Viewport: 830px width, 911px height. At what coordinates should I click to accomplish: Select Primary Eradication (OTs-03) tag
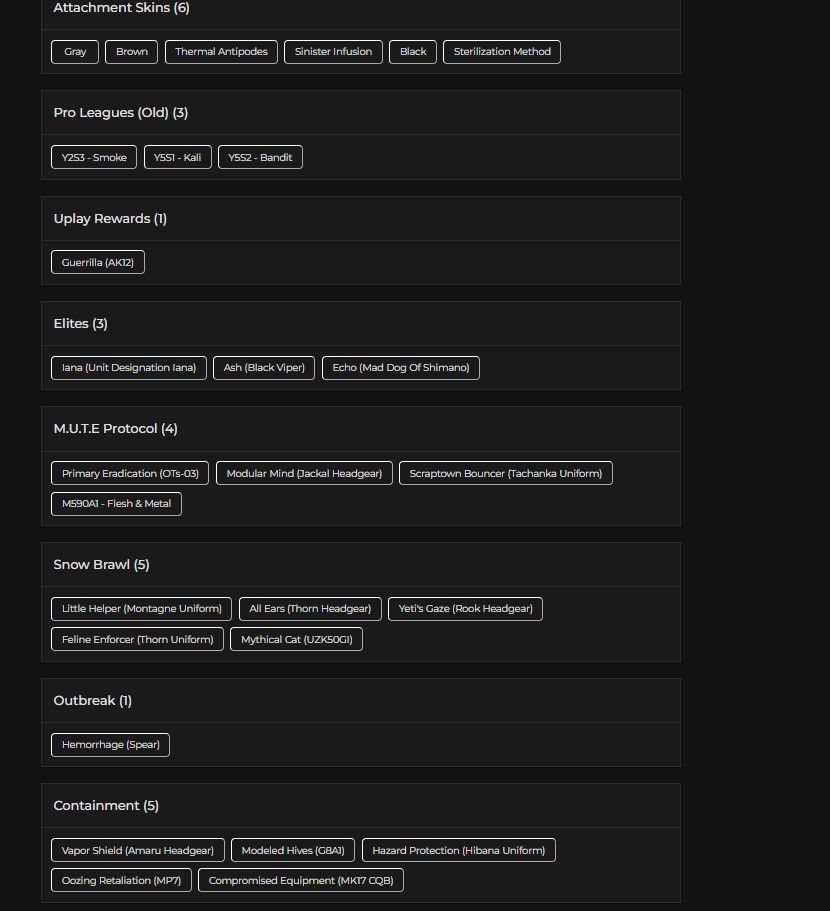pos(130,473)
